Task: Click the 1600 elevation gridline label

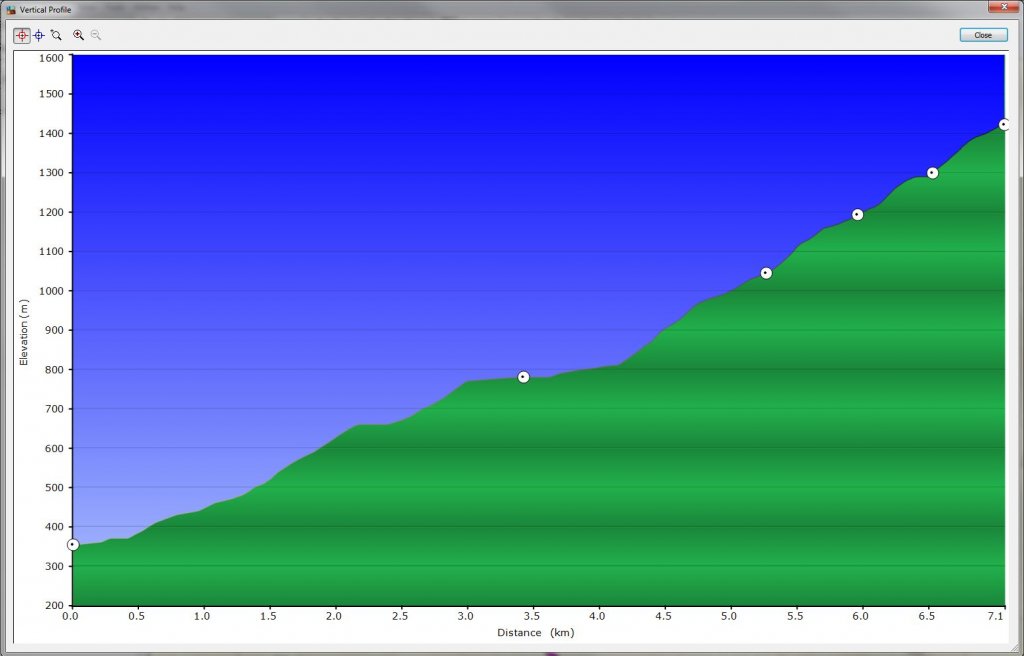Action: 52,59
